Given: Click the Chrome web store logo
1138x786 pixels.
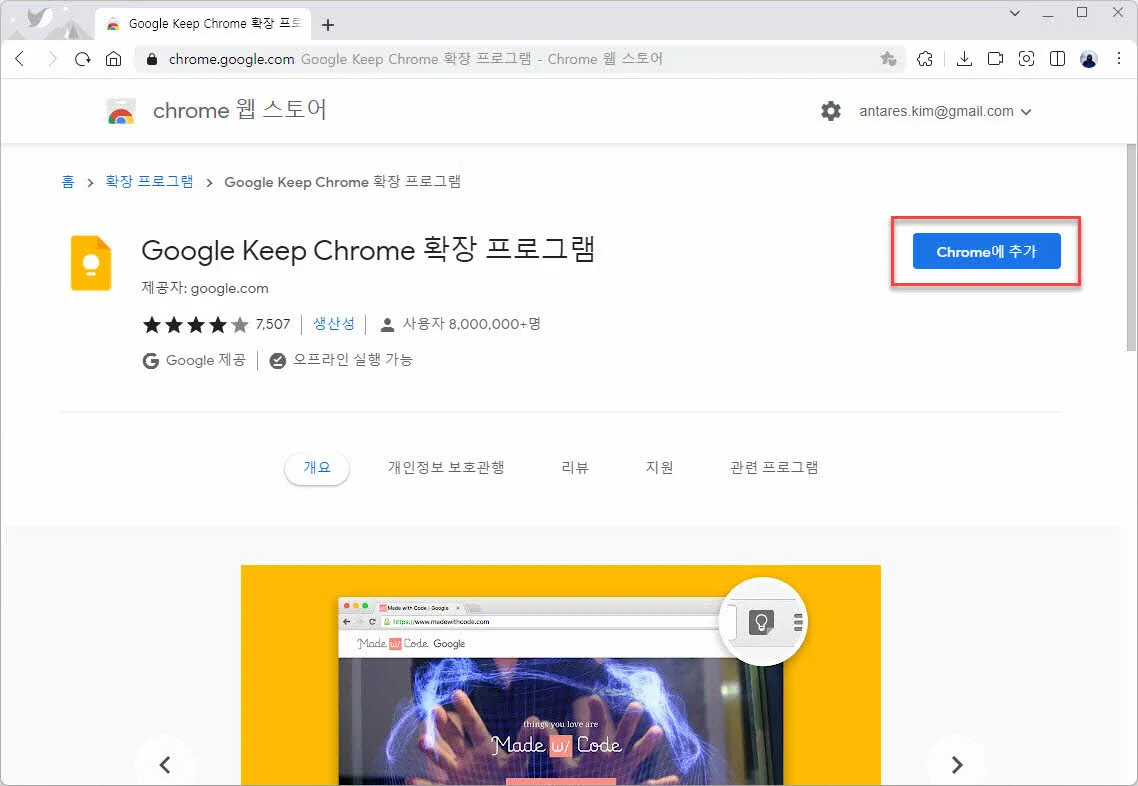Looking at the screenshot, I should click(x=121, y=111).
